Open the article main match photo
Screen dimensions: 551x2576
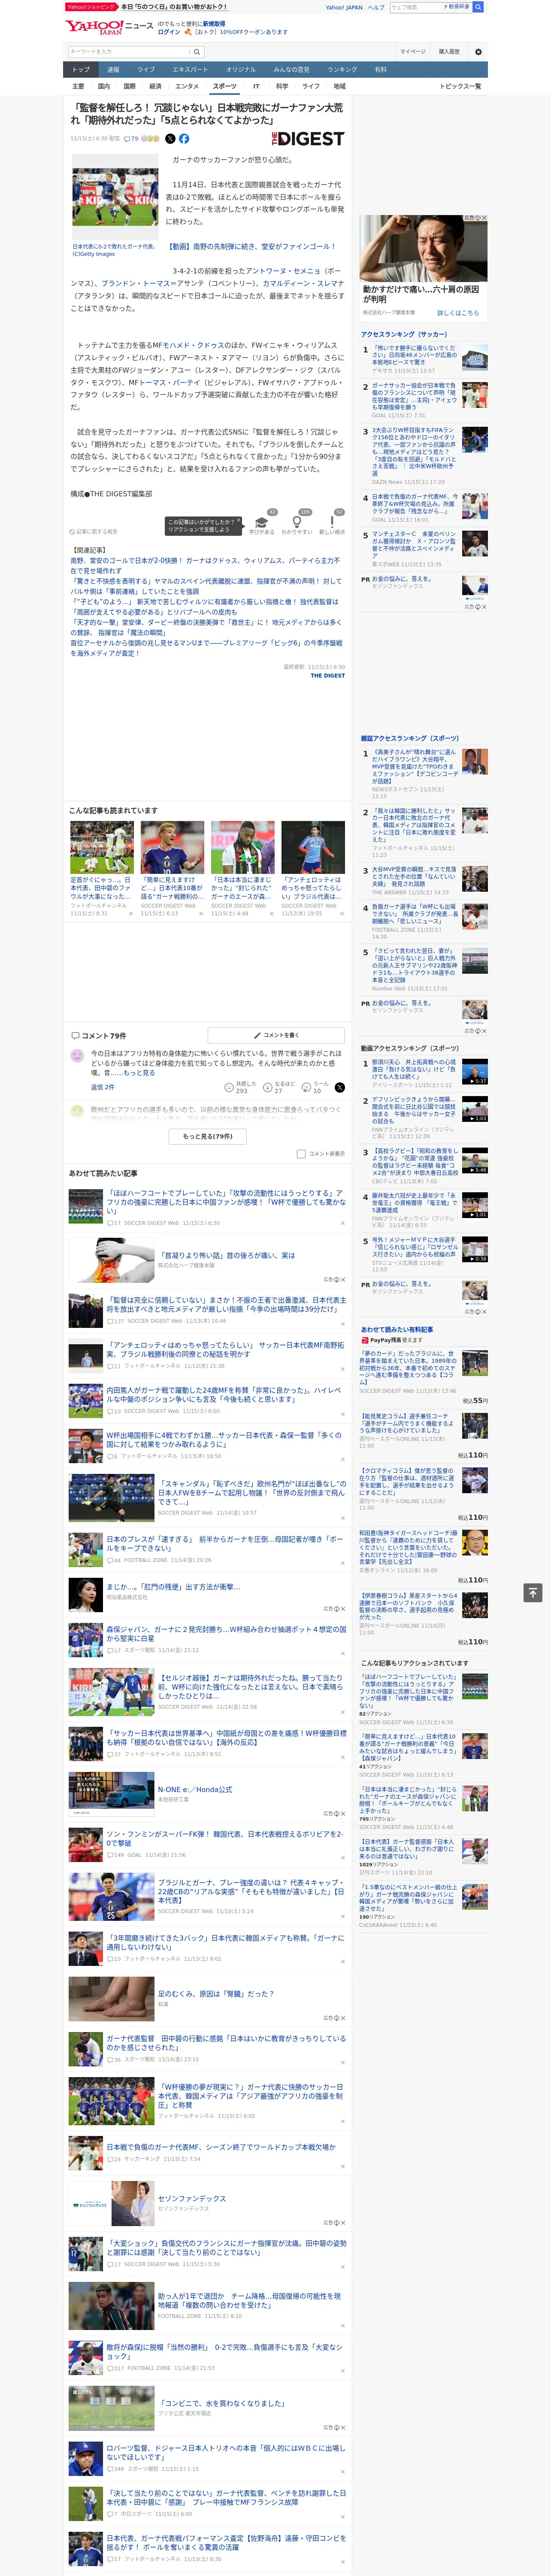115,198
